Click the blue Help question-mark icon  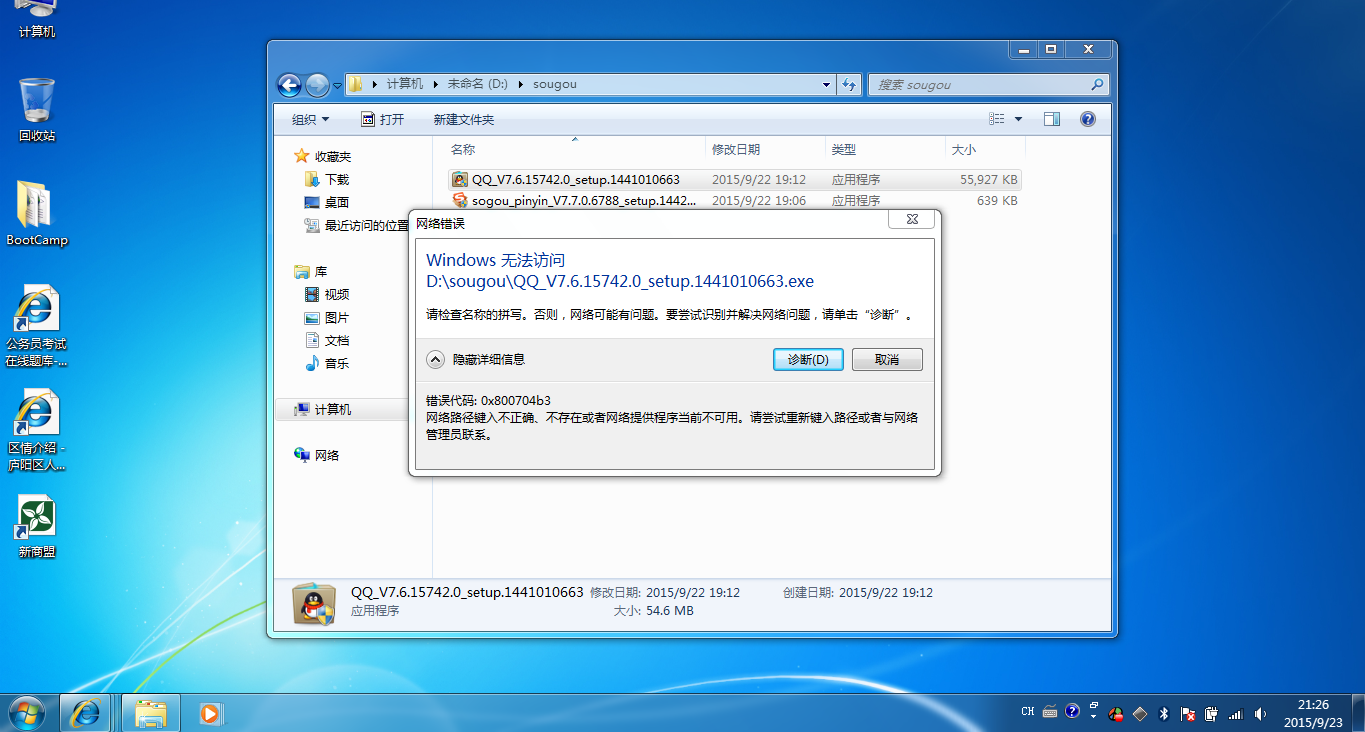(1088, 119)
